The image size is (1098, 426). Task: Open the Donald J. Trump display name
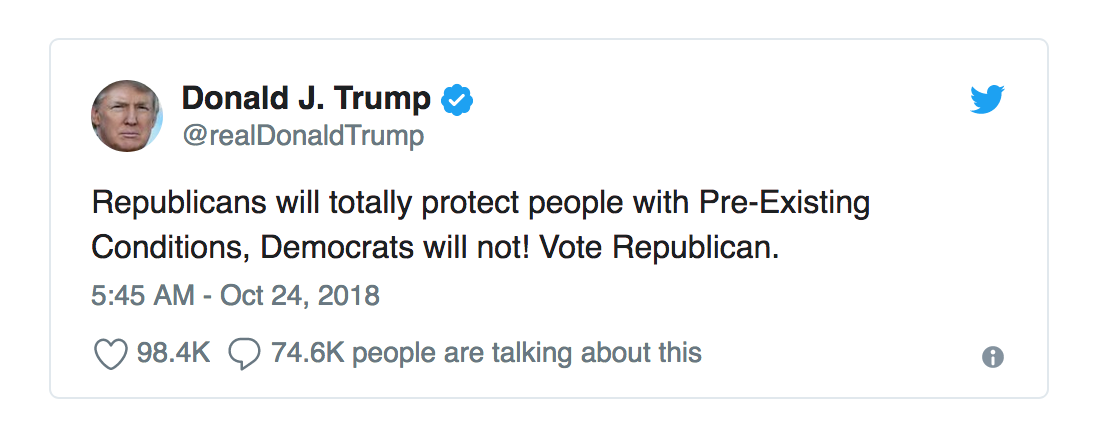click(x=306, y=99)
